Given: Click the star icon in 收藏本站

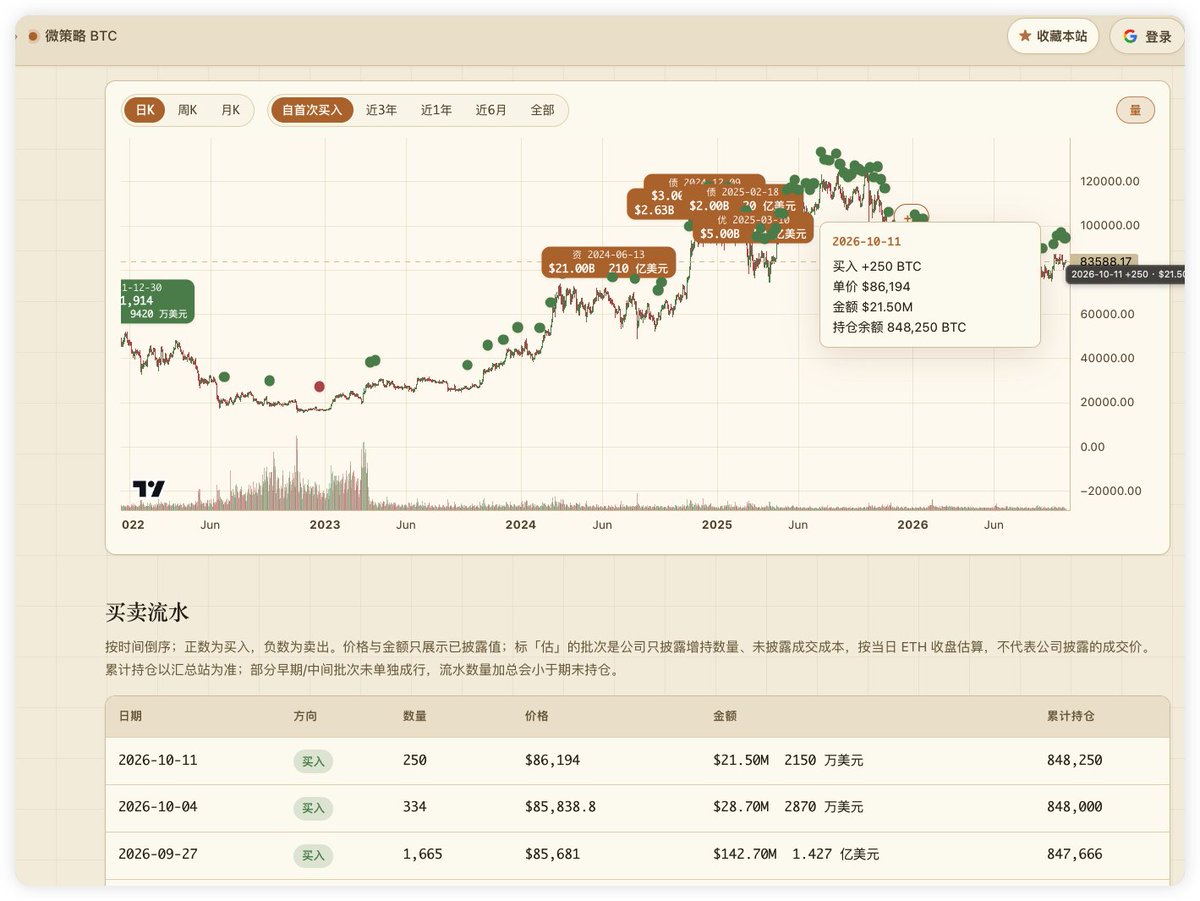Looking at the screenshot, I should [x=1025, y=36].
